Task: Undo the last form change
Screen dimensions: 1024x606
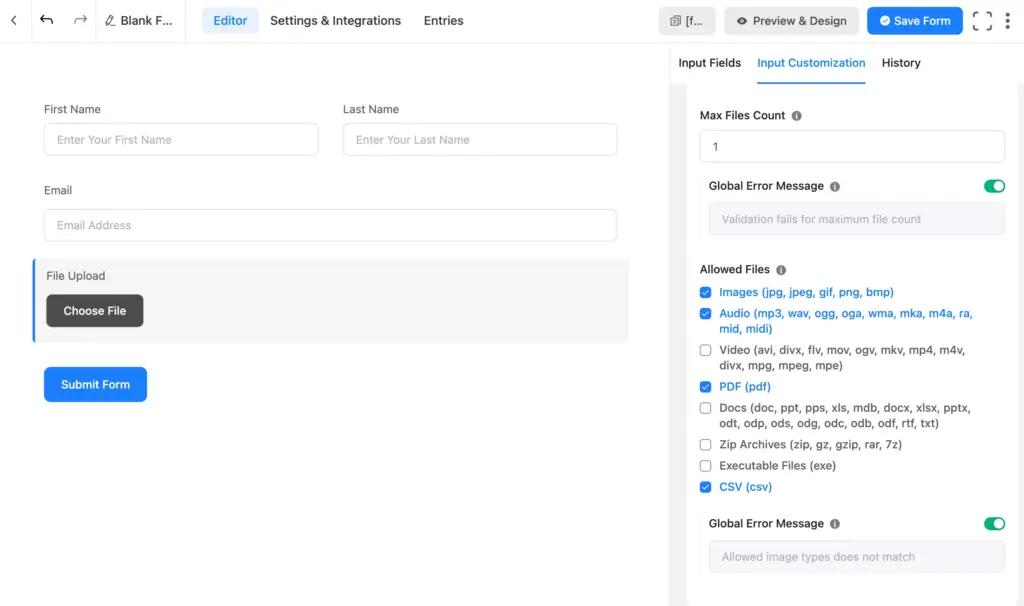Action: 47,20
